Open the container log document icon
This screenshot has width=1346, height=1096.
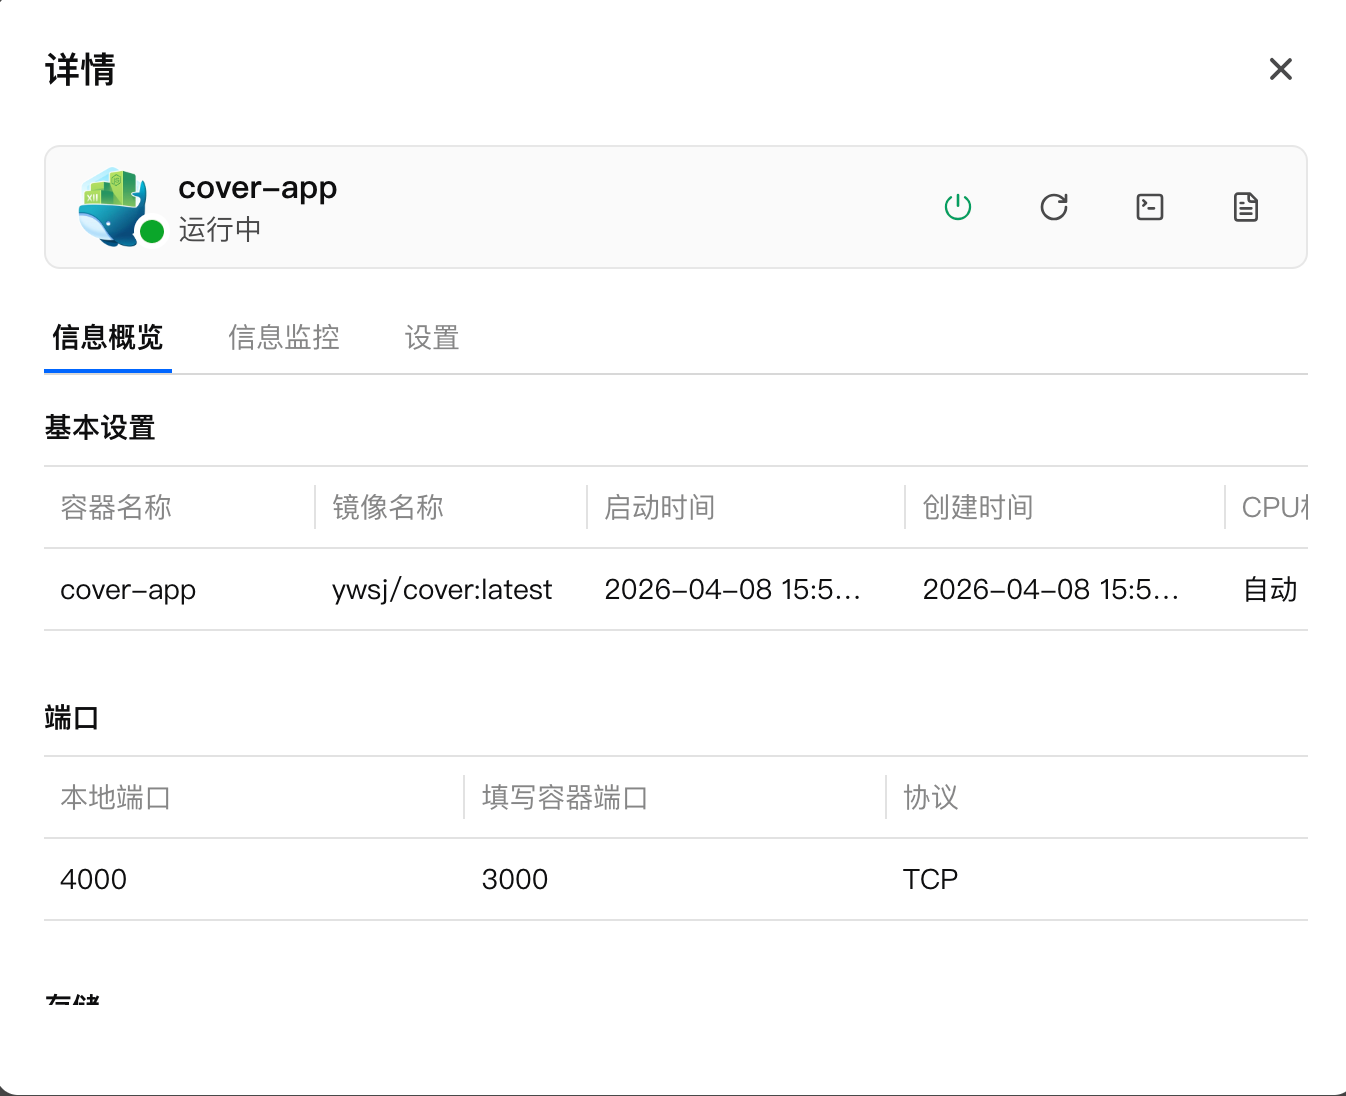1245,207
